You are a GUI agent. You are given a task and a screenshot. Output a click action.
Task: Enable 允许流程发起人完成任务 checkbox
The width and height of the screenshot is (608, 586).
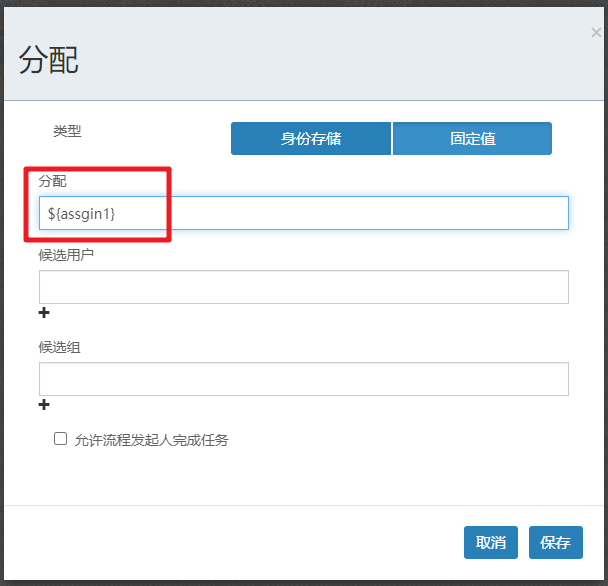click(61, 438)
